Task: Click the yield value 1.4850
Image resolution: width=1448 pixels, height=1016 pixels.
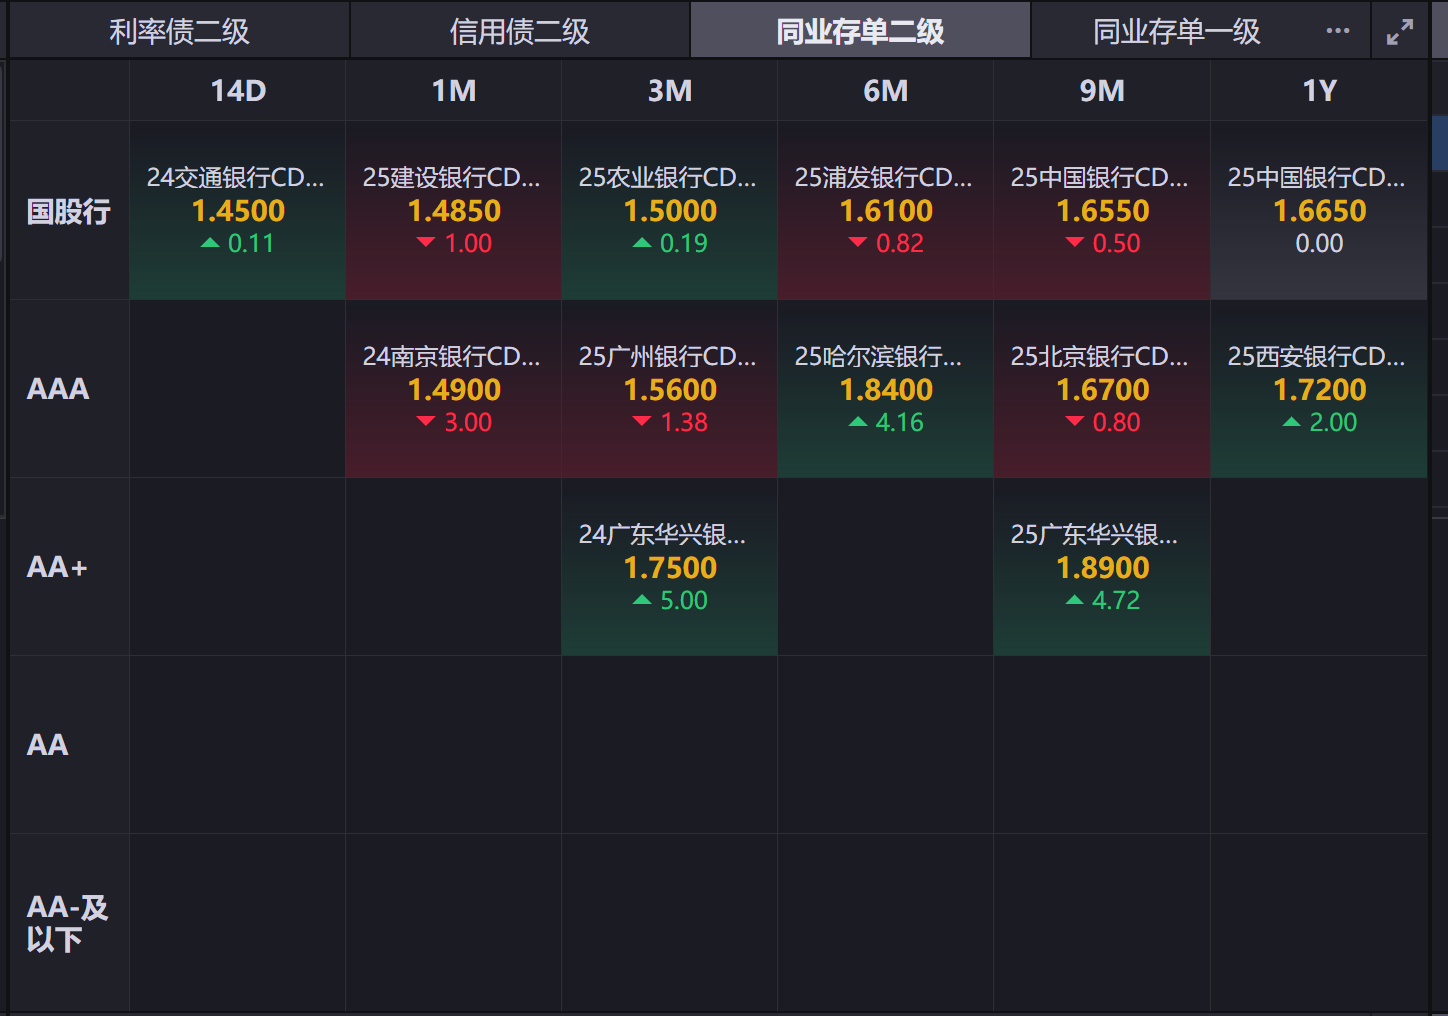Action: pyautogui.click(x=454, y=211)
